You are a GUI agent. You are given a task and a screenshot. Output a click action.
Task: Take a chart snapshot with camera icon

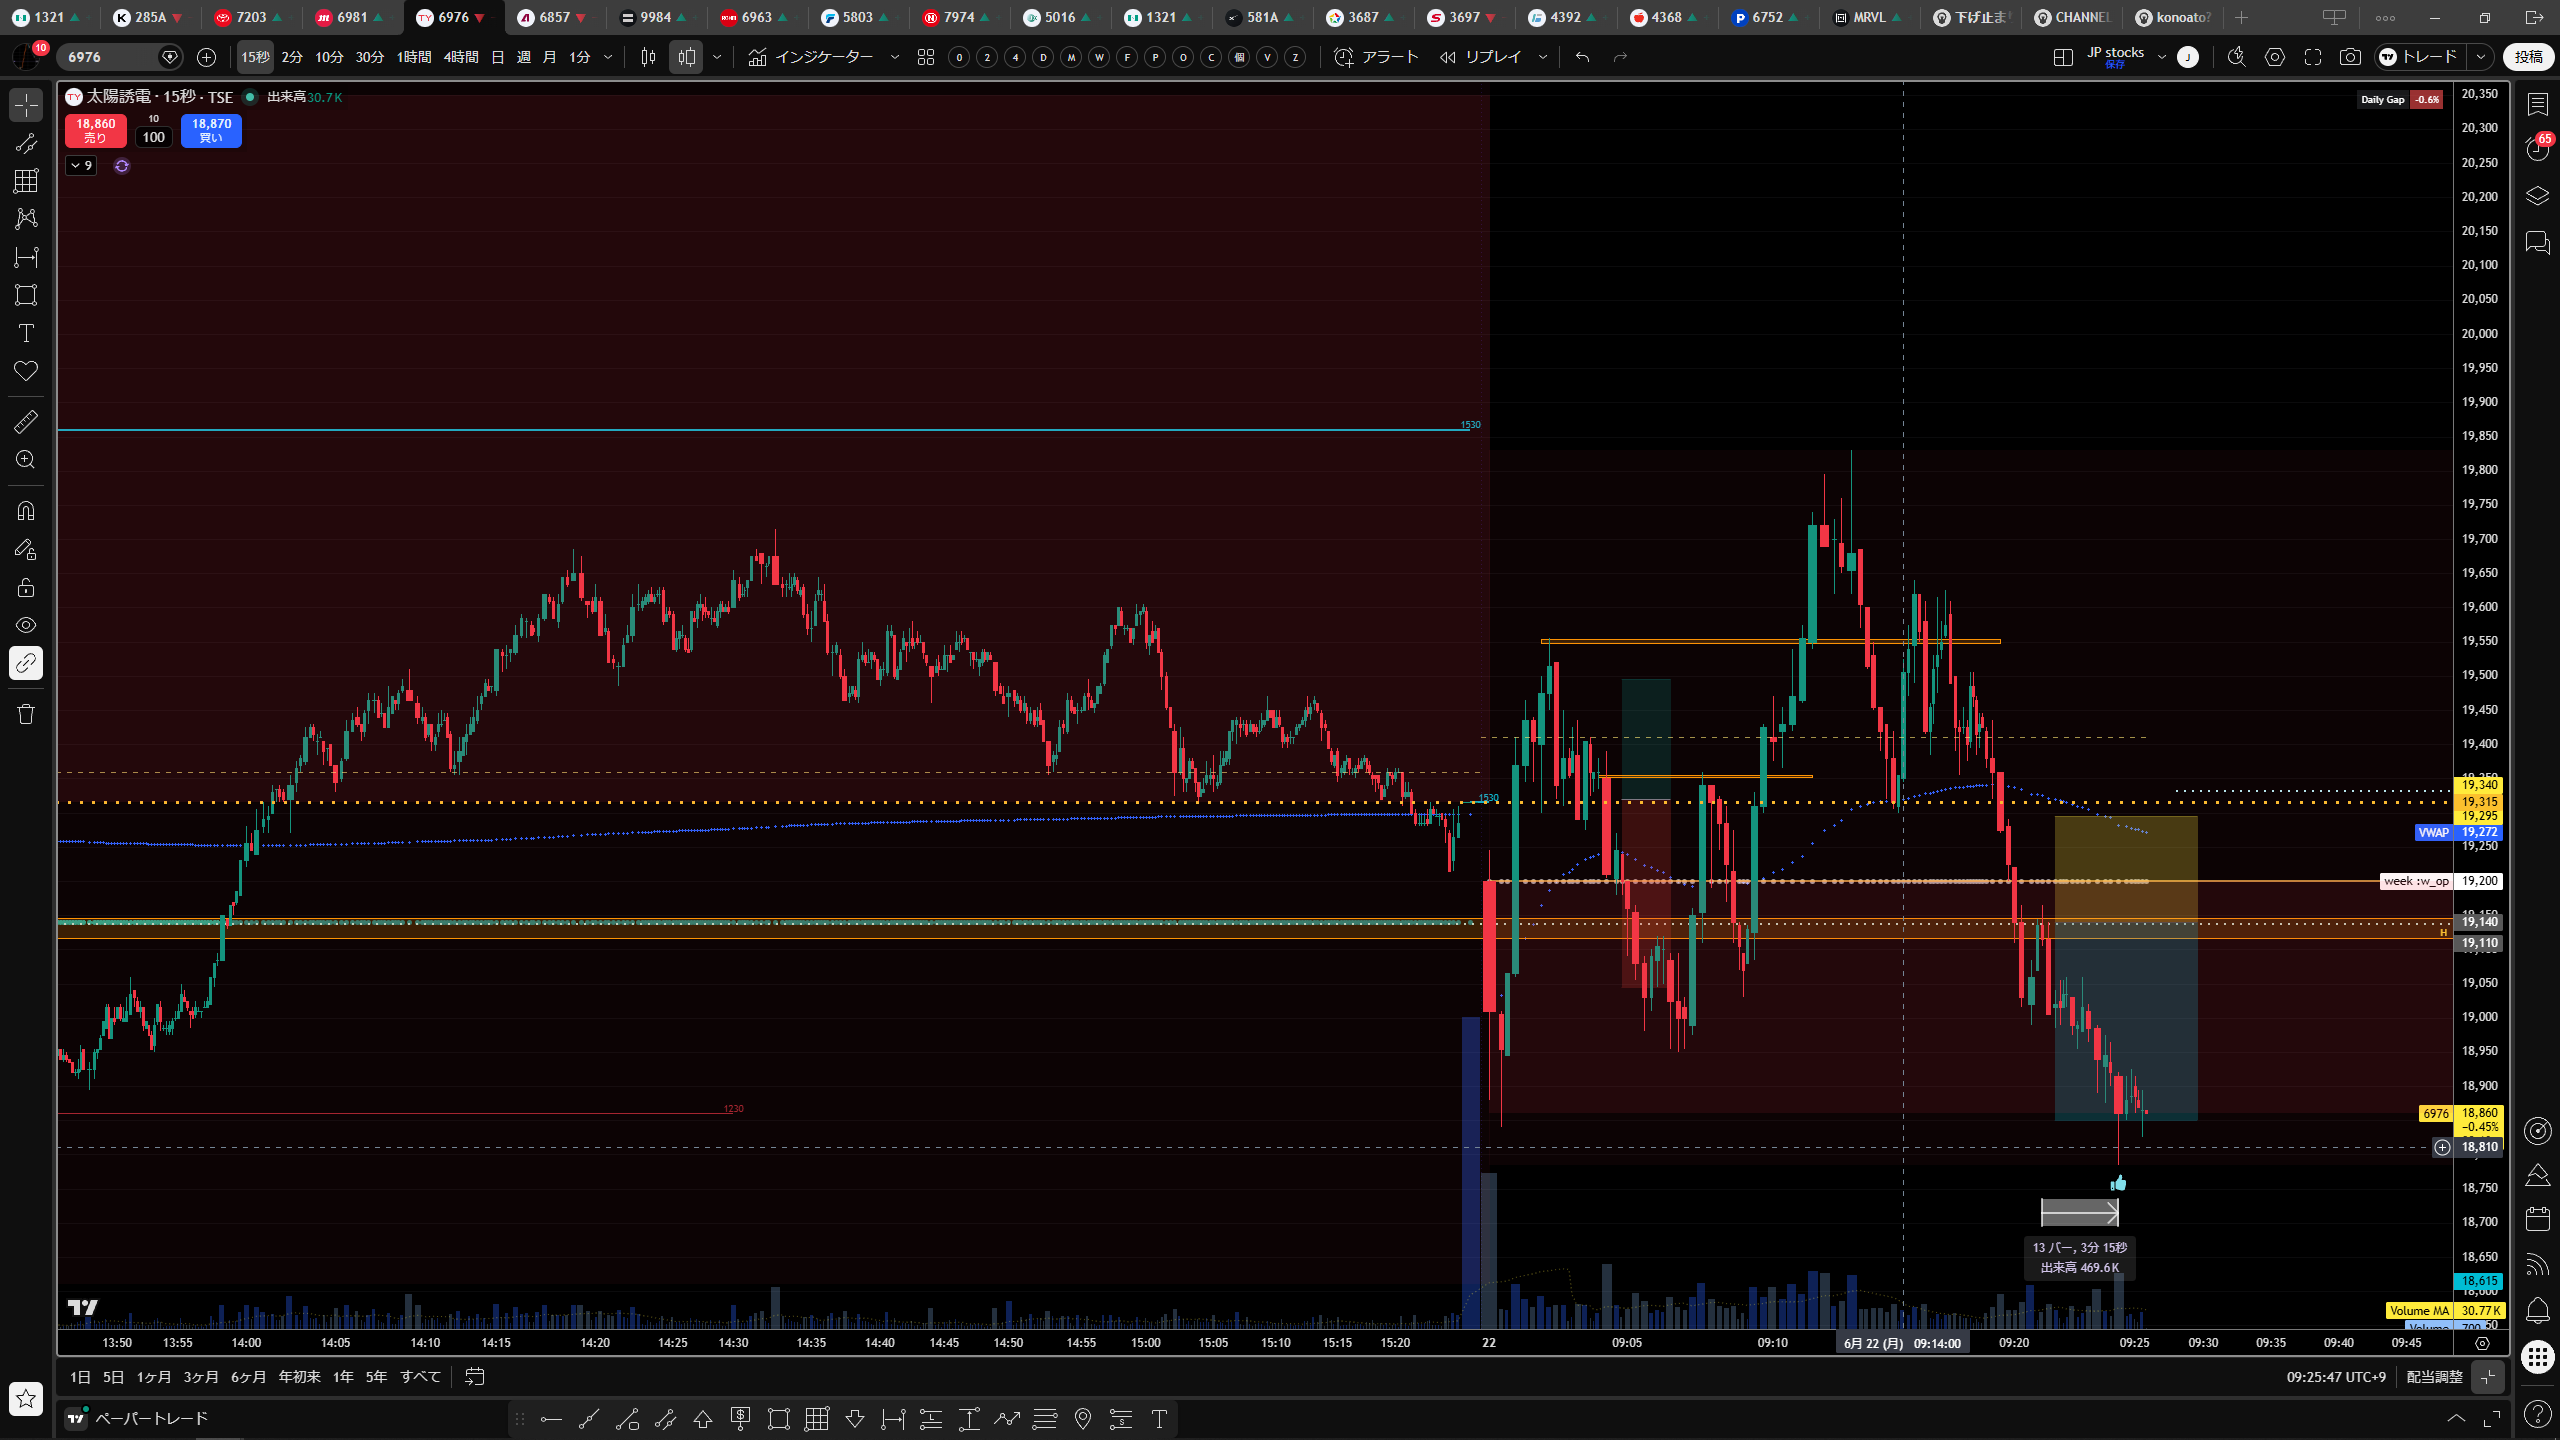[2350, 57]
